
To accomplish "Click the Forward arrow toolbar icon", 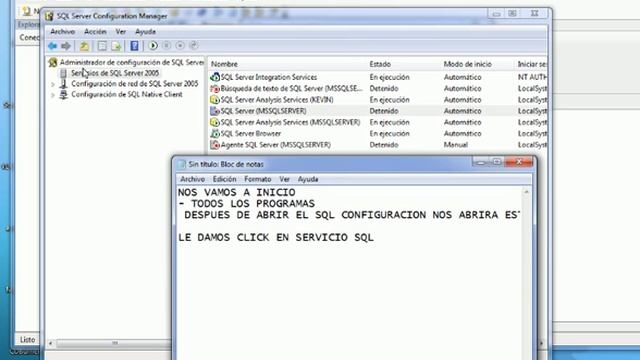I will 65,46.
